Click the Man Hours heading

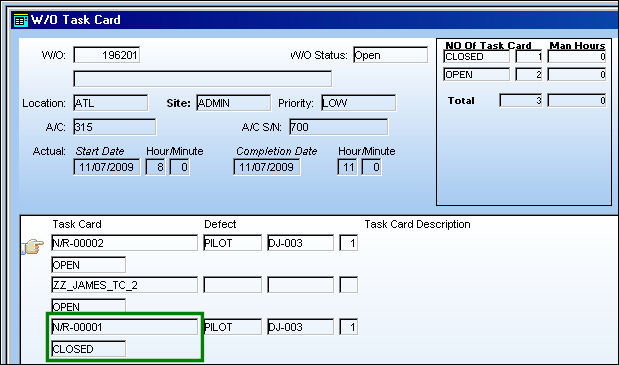coord(577,45)
